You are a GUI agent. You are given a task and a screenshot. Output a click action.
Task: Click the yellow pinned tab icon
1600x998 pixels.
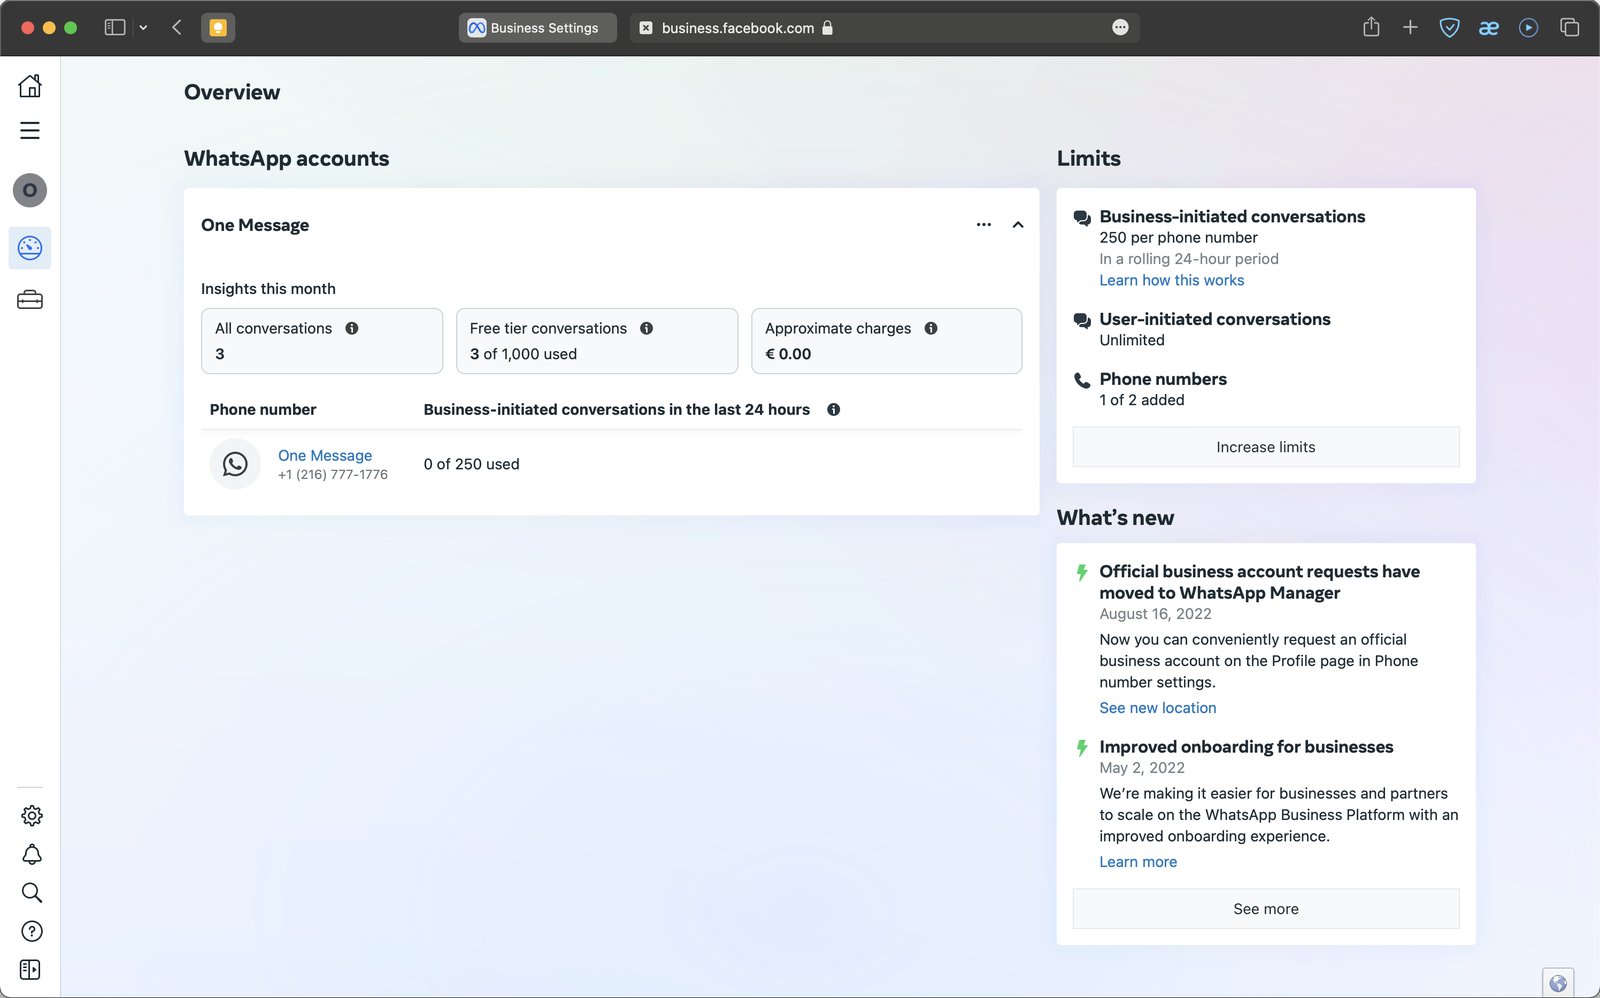(x=218, y=28)
